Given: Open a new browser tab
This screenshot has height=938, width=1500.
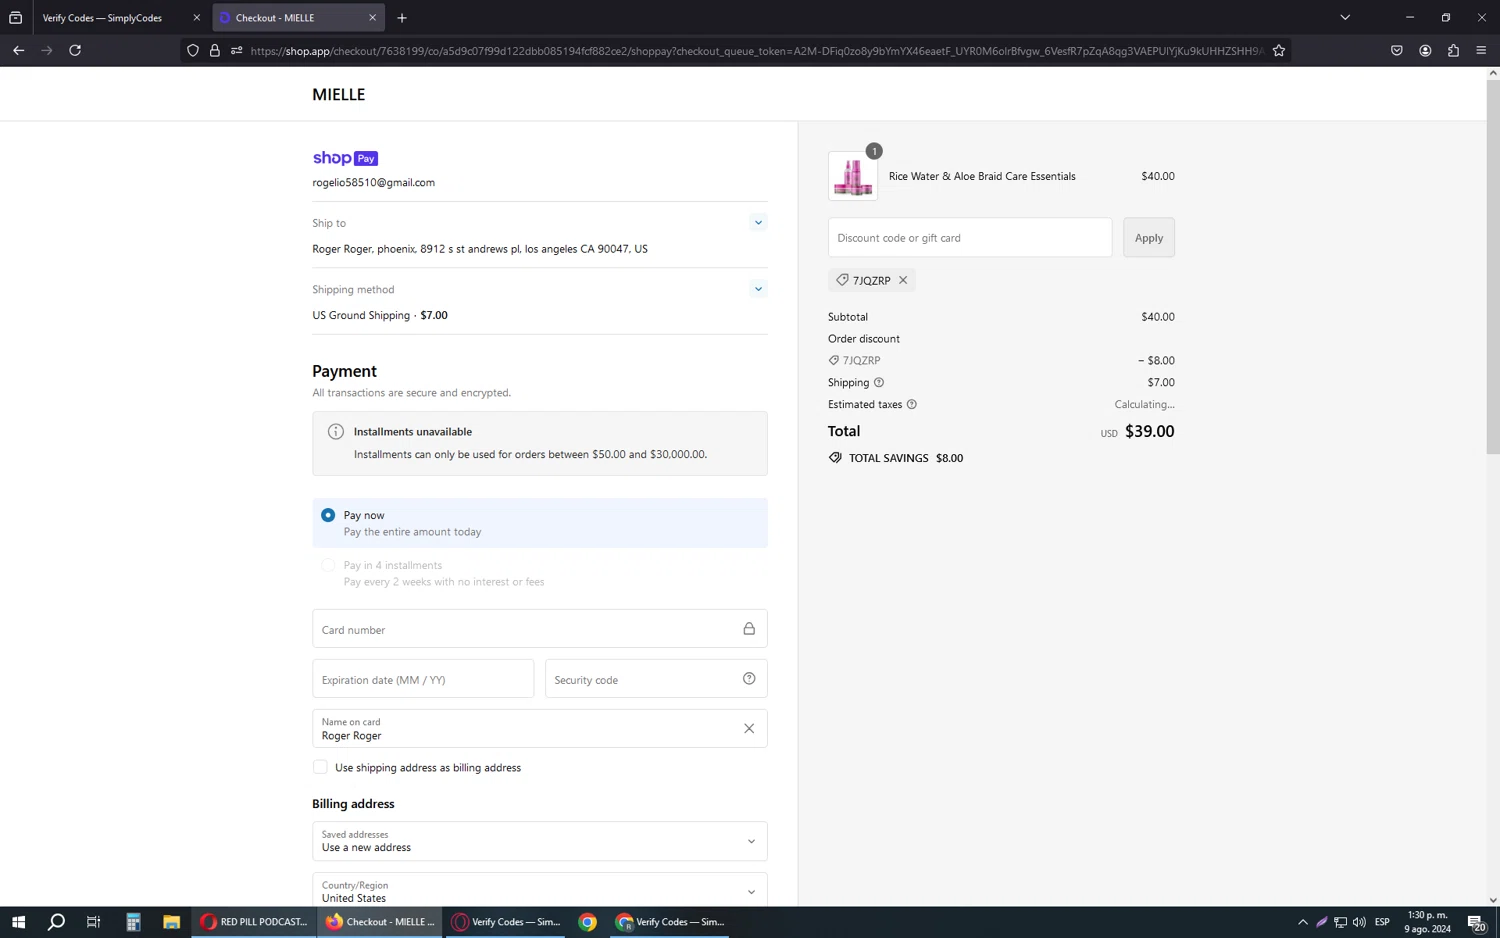Looking at the screenshot, I should click(x=402, y=18).
